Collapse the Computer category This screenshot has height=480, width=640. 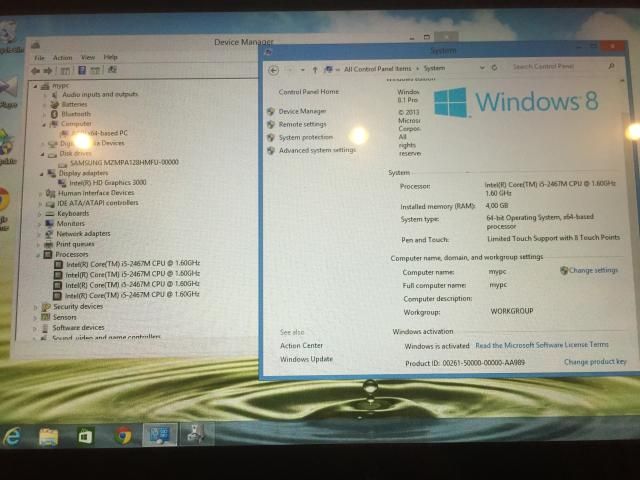tap(44, 124)
